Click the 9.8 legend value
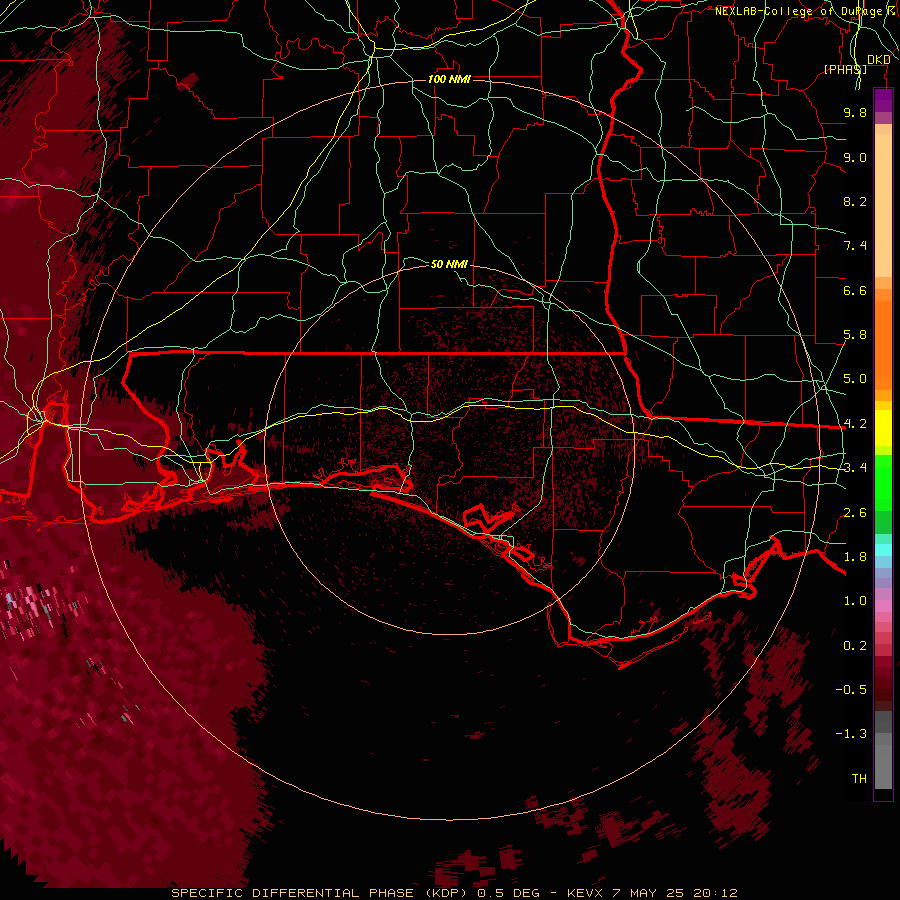Image resolution: width=900 pixels, height=900 pixels. tap(855, 112)
